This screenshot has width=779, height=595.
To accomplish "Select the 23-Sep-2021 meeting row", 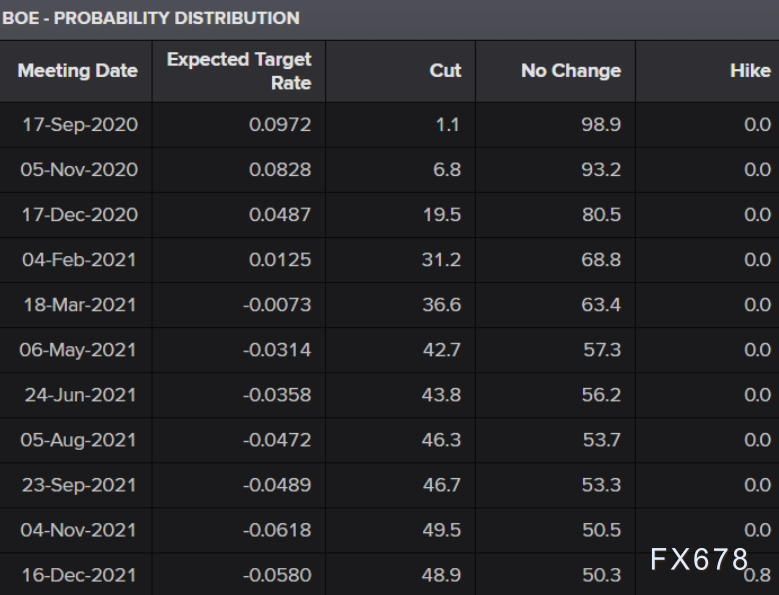I will coord(80,485).
